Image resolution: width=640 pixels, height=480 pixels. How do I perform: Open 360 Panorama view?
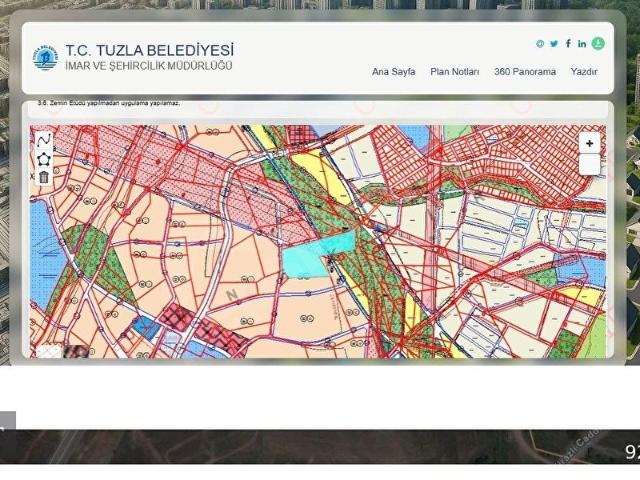[x=525, y=72]
